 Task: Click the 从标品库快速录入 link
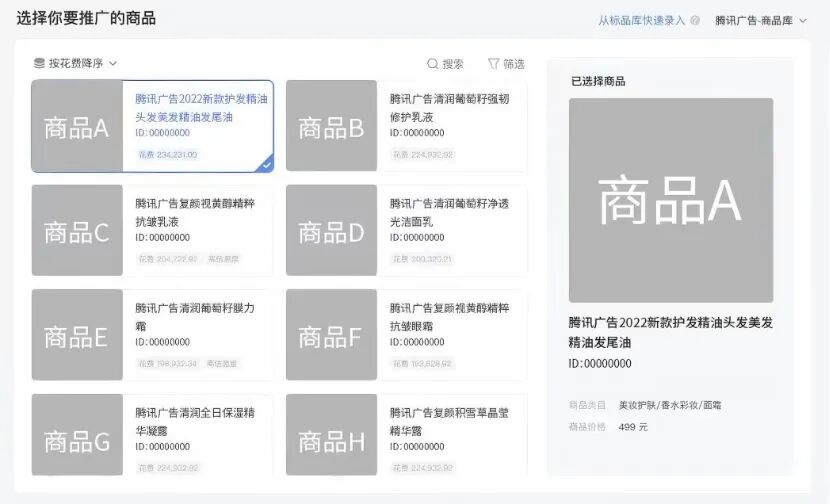point(641,21)
